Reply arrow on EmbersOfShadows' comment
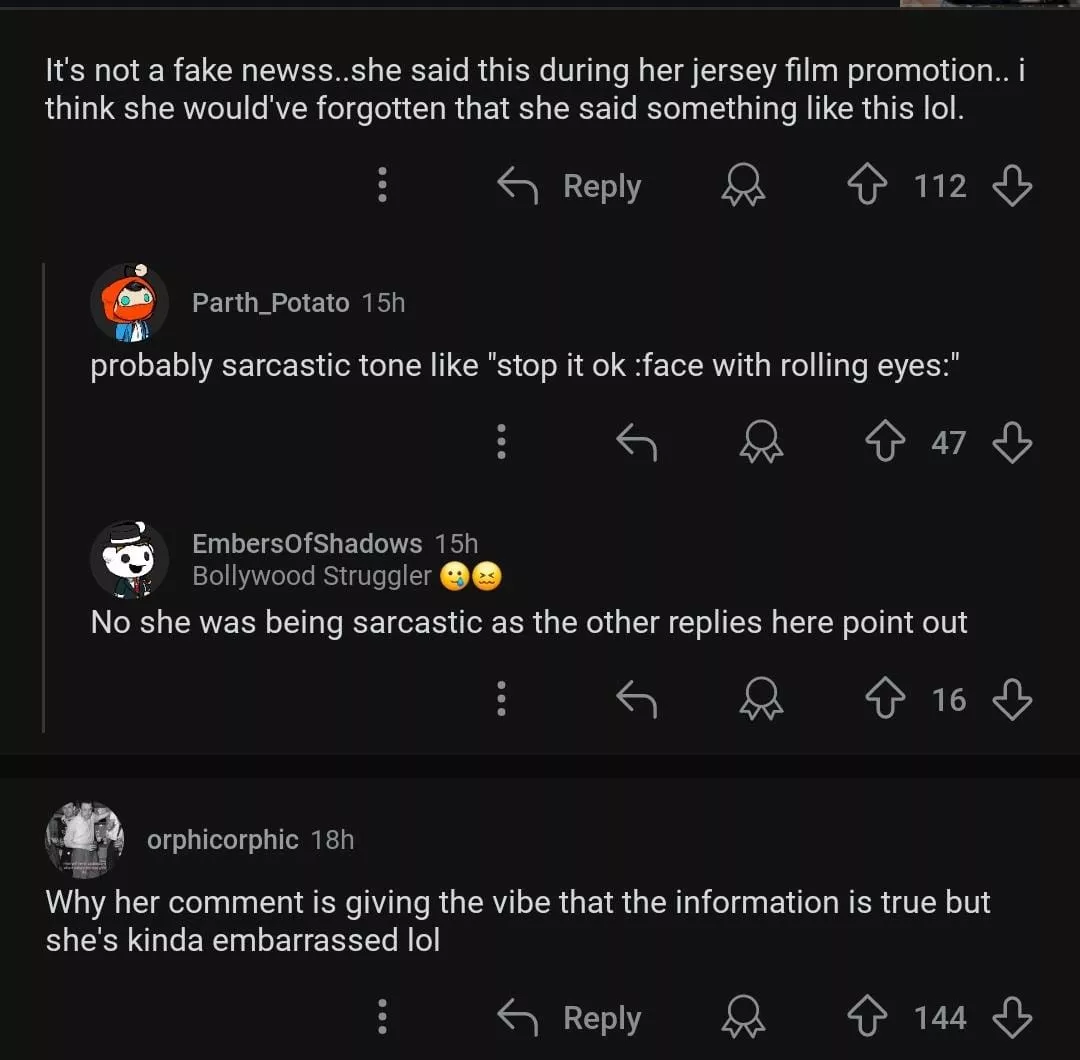Image resolution: width=1080 pixels, height=1060 pixels. click(636, 699)
